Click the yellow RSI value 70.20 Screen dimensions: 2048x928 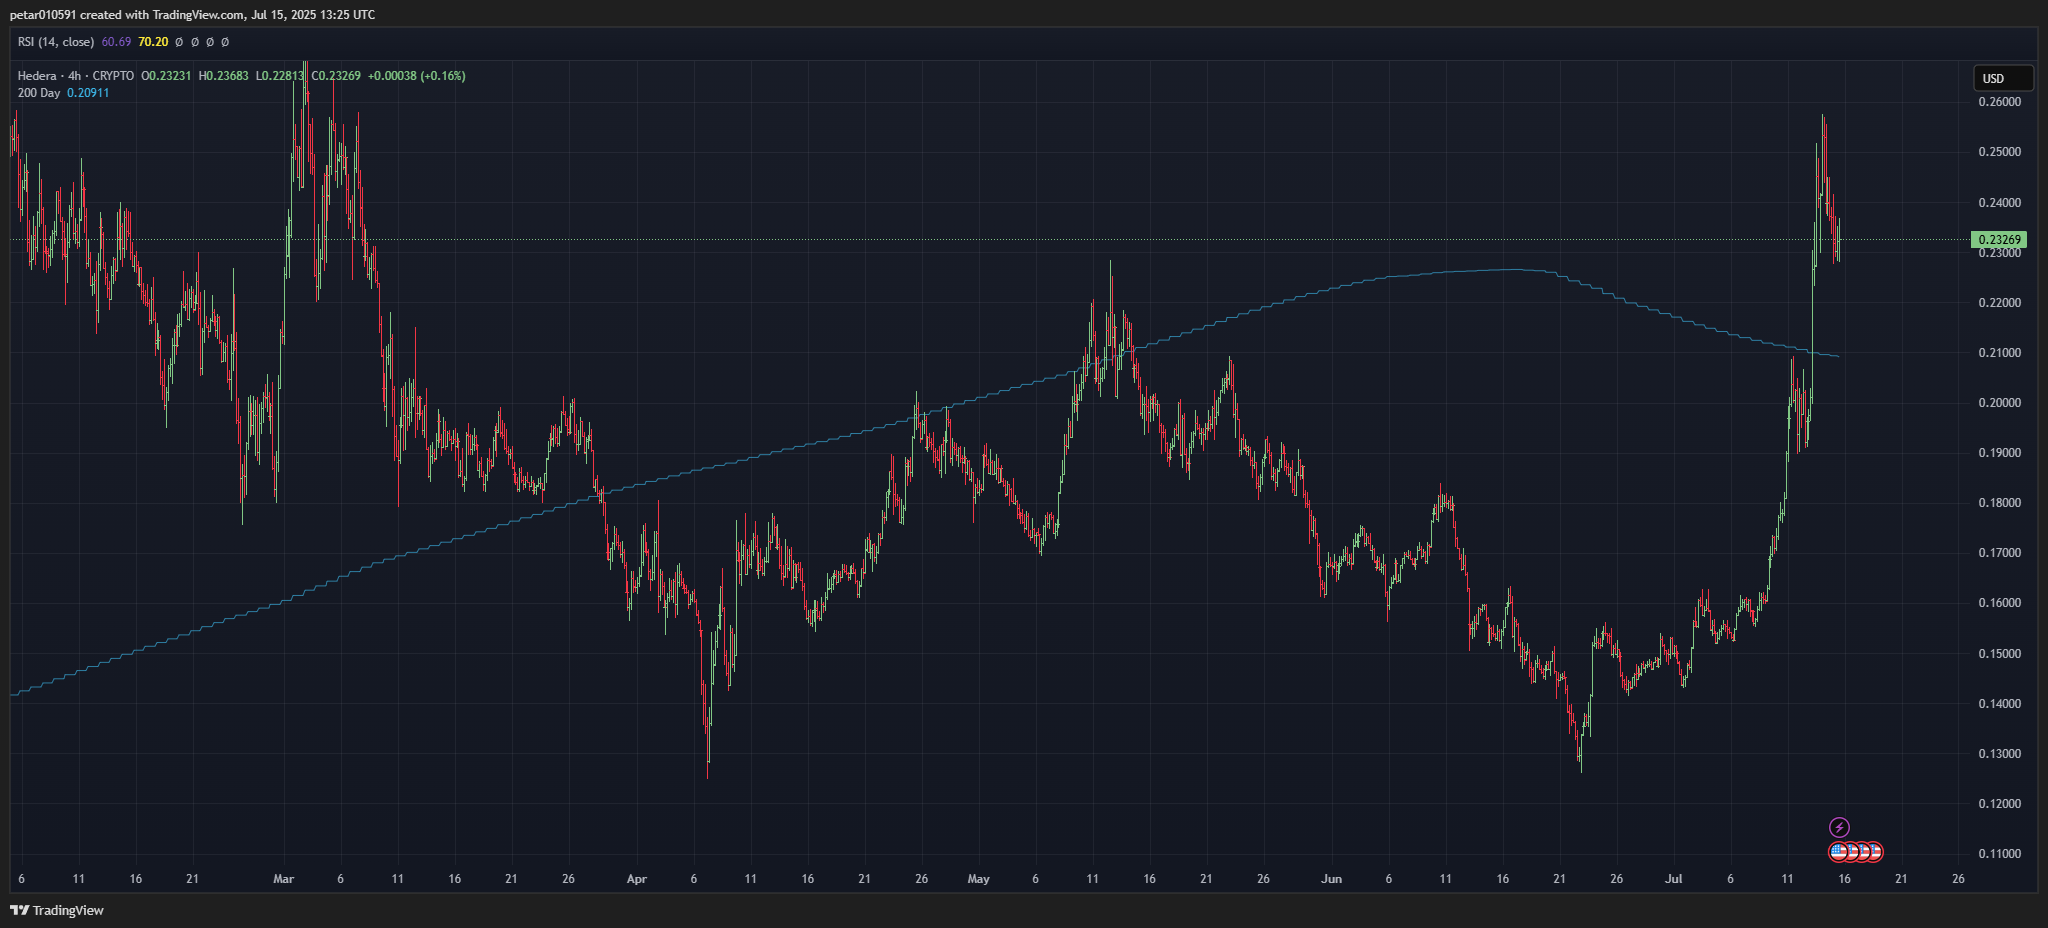point(153,42)
